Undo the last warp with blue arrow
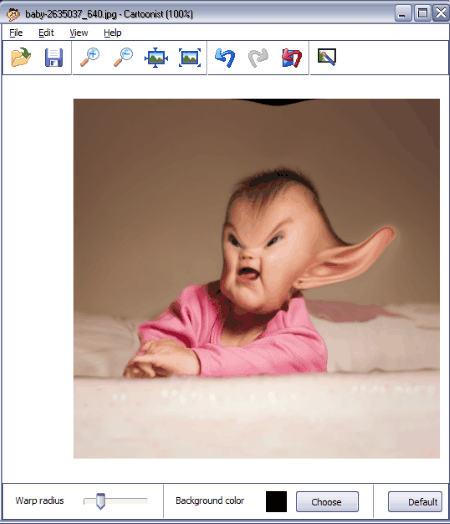Viewport: 450px width, 524px height. click(x=225, y=57)
